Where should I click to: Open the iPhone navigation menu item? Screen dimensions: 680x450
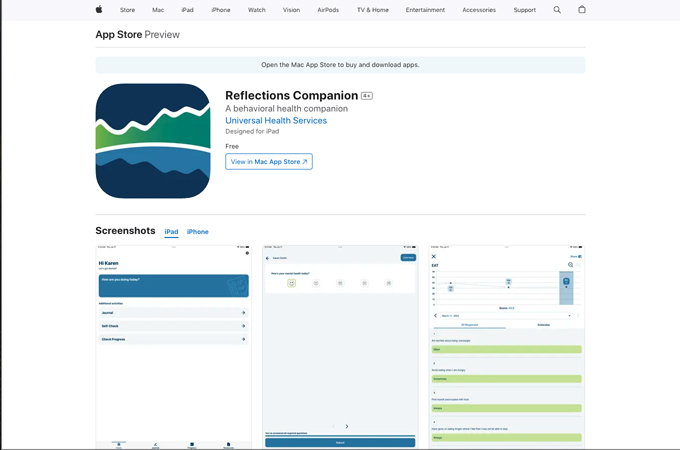[221, 10]
